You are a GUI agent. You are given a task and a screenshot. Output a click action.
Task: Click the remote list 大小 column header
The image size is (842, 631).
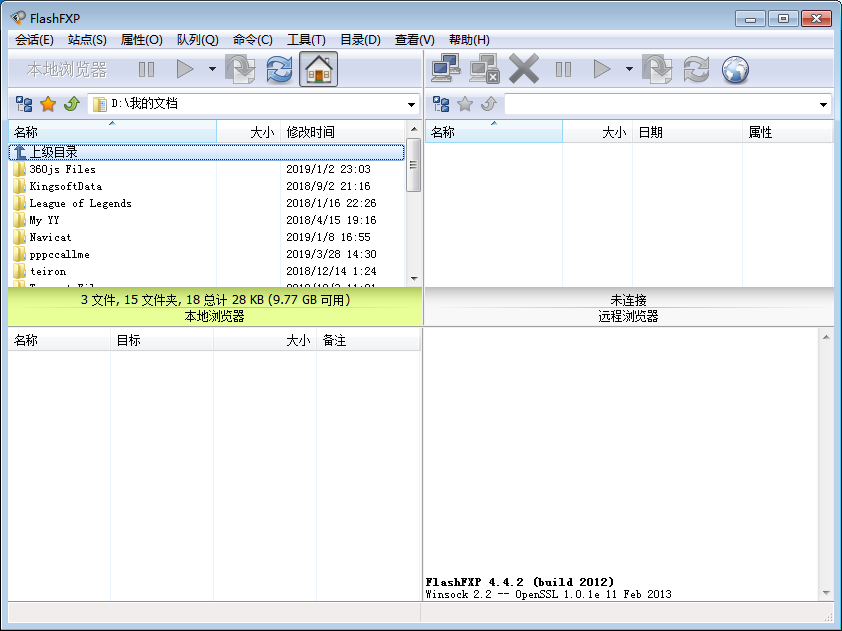[598, 132]
